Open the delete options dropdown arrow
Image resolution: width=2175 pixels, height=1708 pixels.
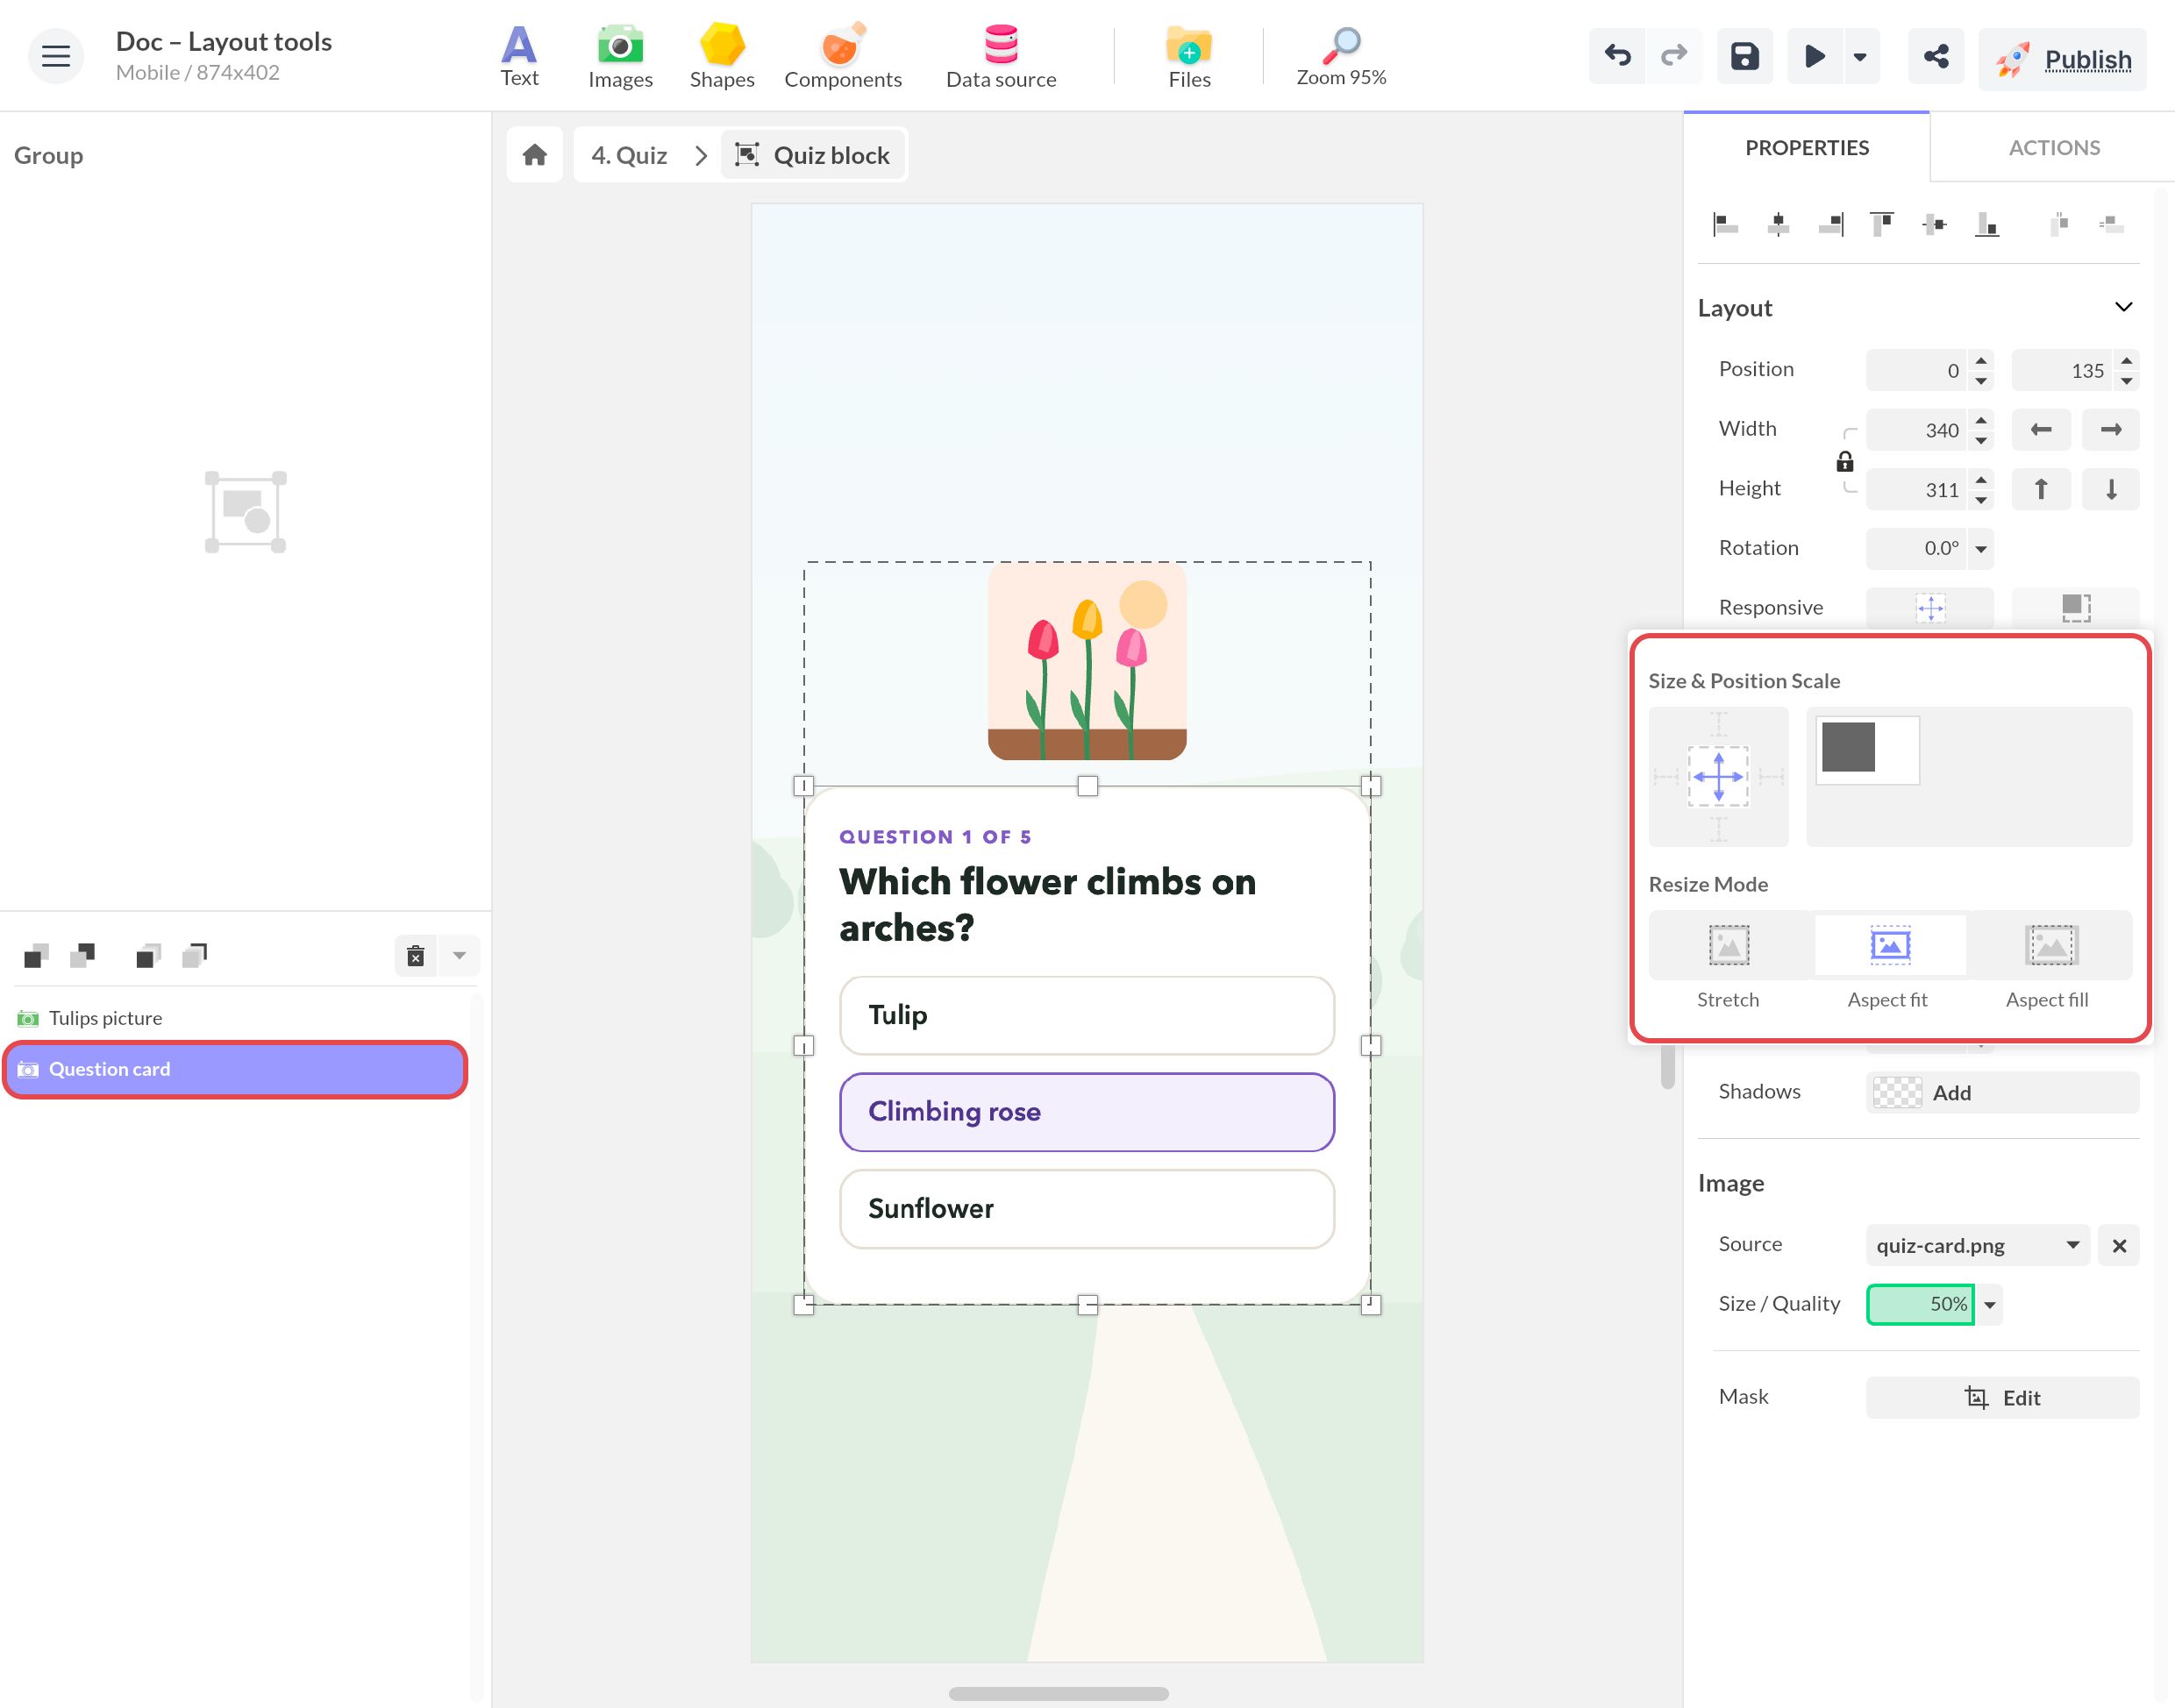coord(459,956)
